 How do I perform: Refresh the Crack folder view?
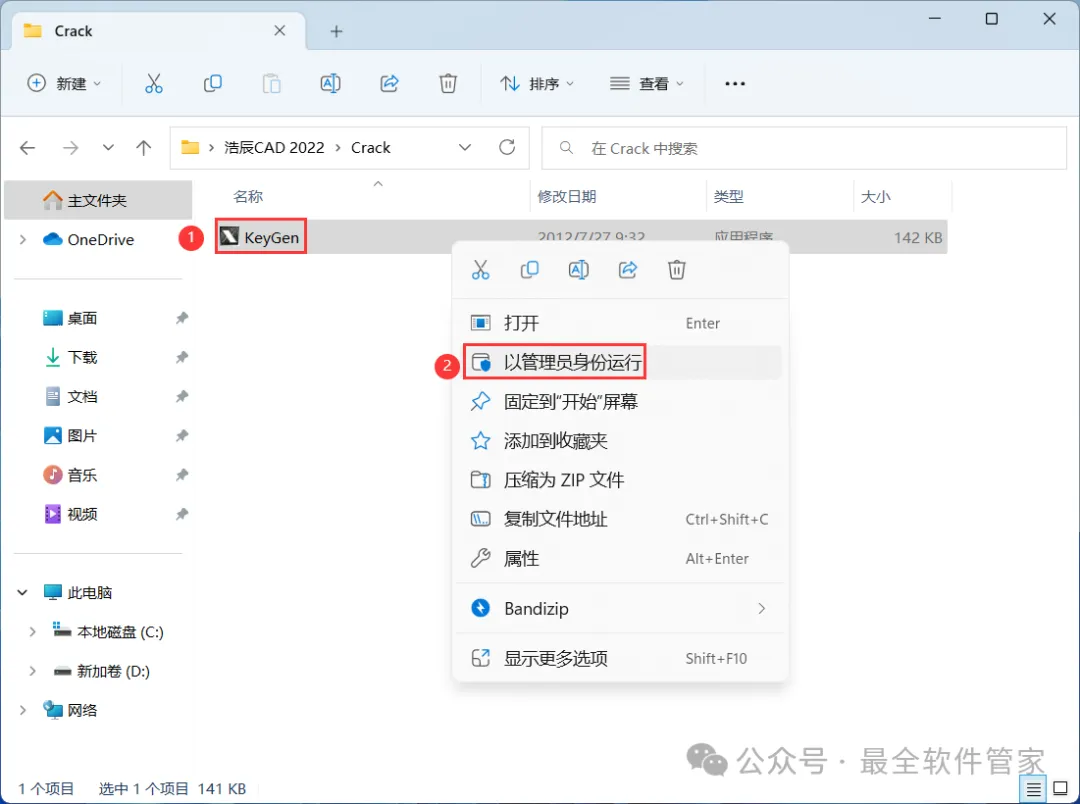click(x=507, y=147)
